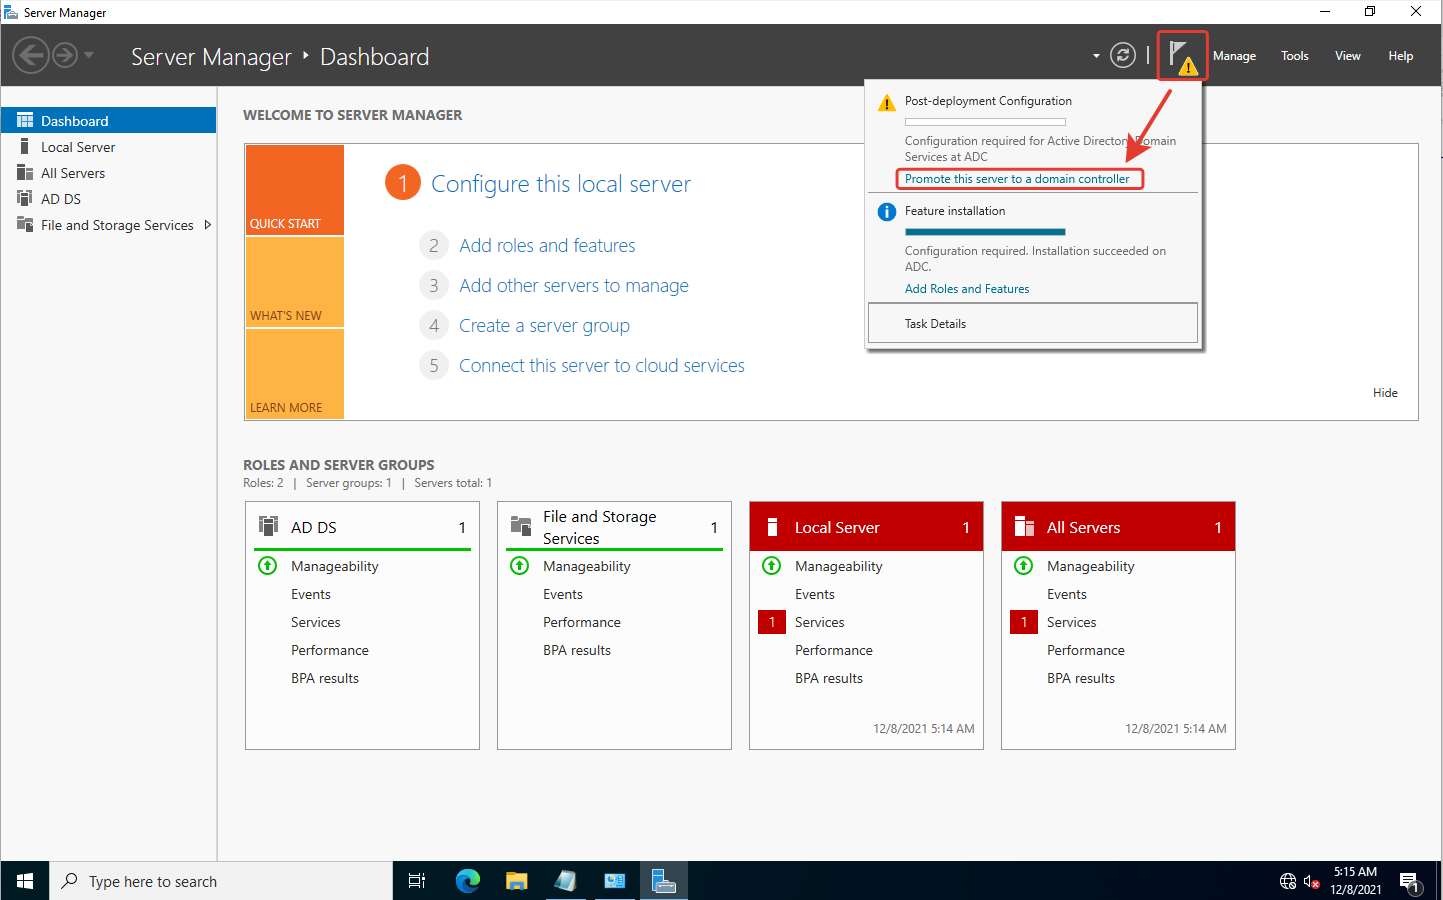Open the Tools menu

pos(1294,56)
